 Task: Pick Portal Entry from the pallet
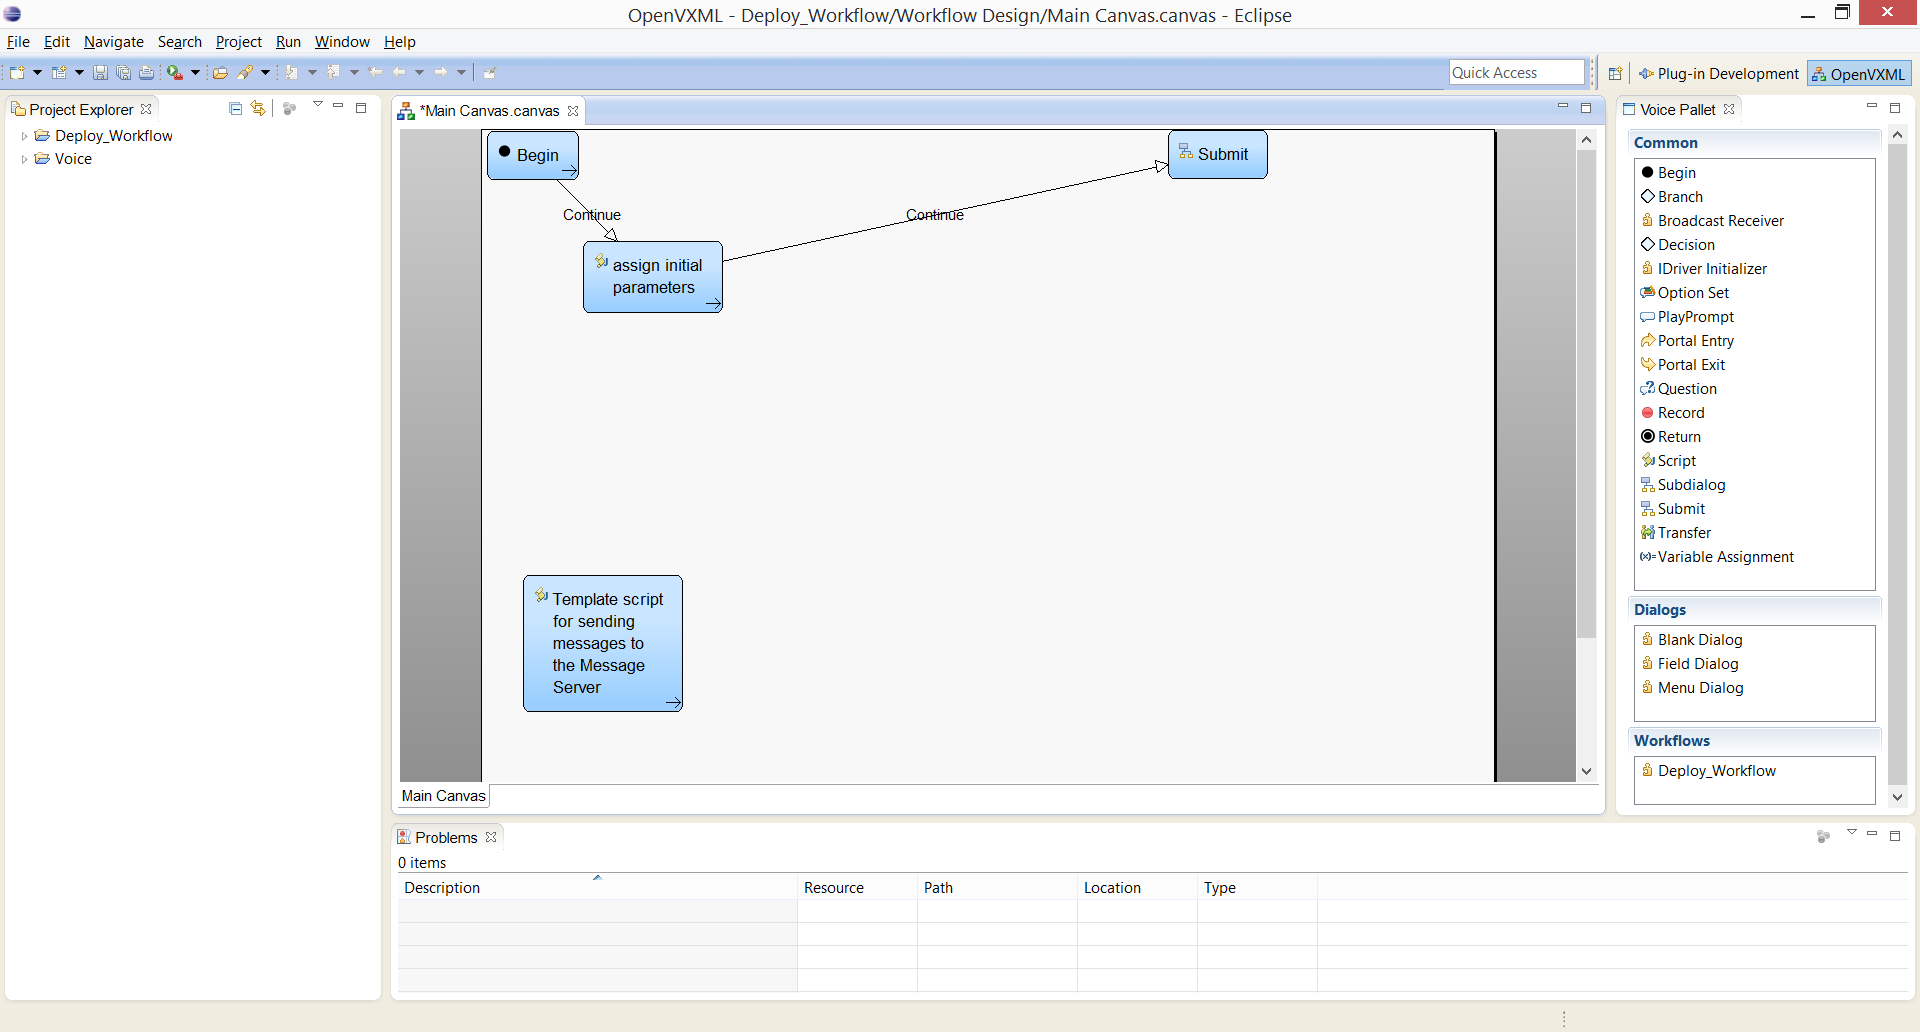(x=1688, y=341)
